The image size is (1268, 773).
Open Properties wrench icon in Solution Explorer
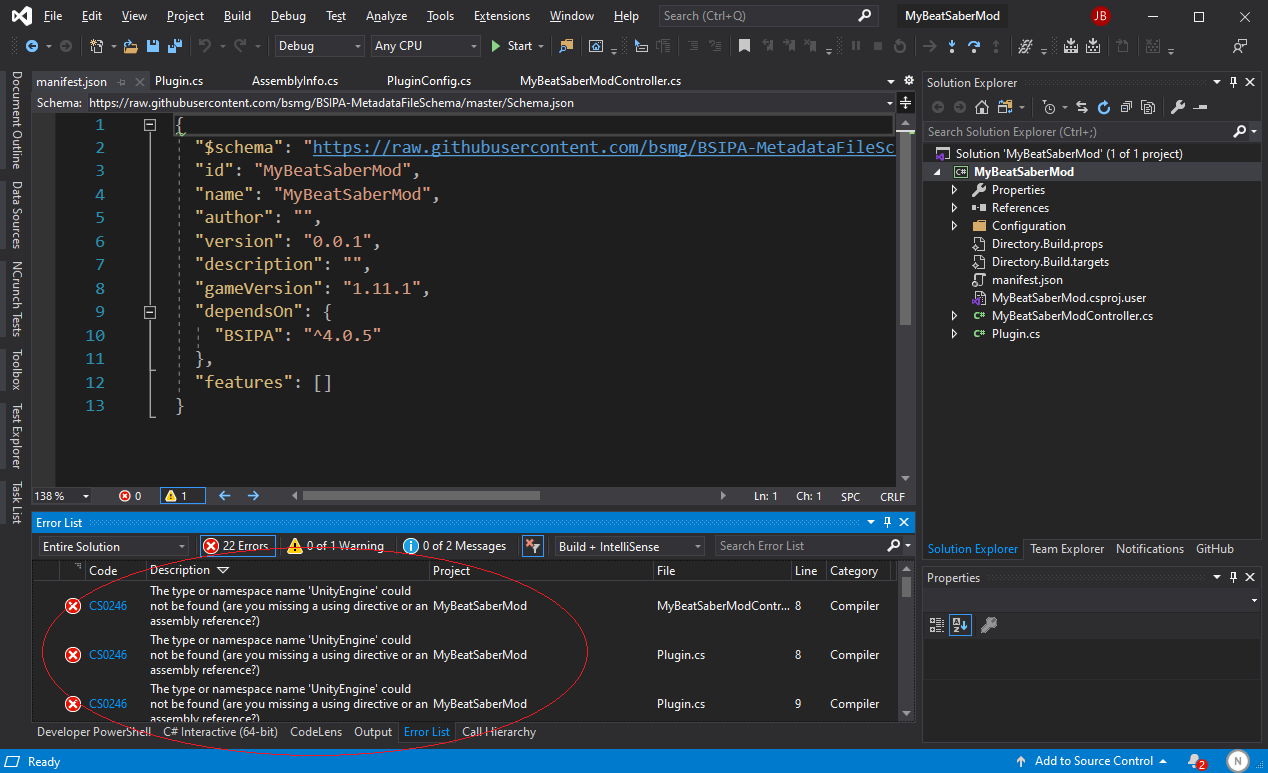[1178, 107]
